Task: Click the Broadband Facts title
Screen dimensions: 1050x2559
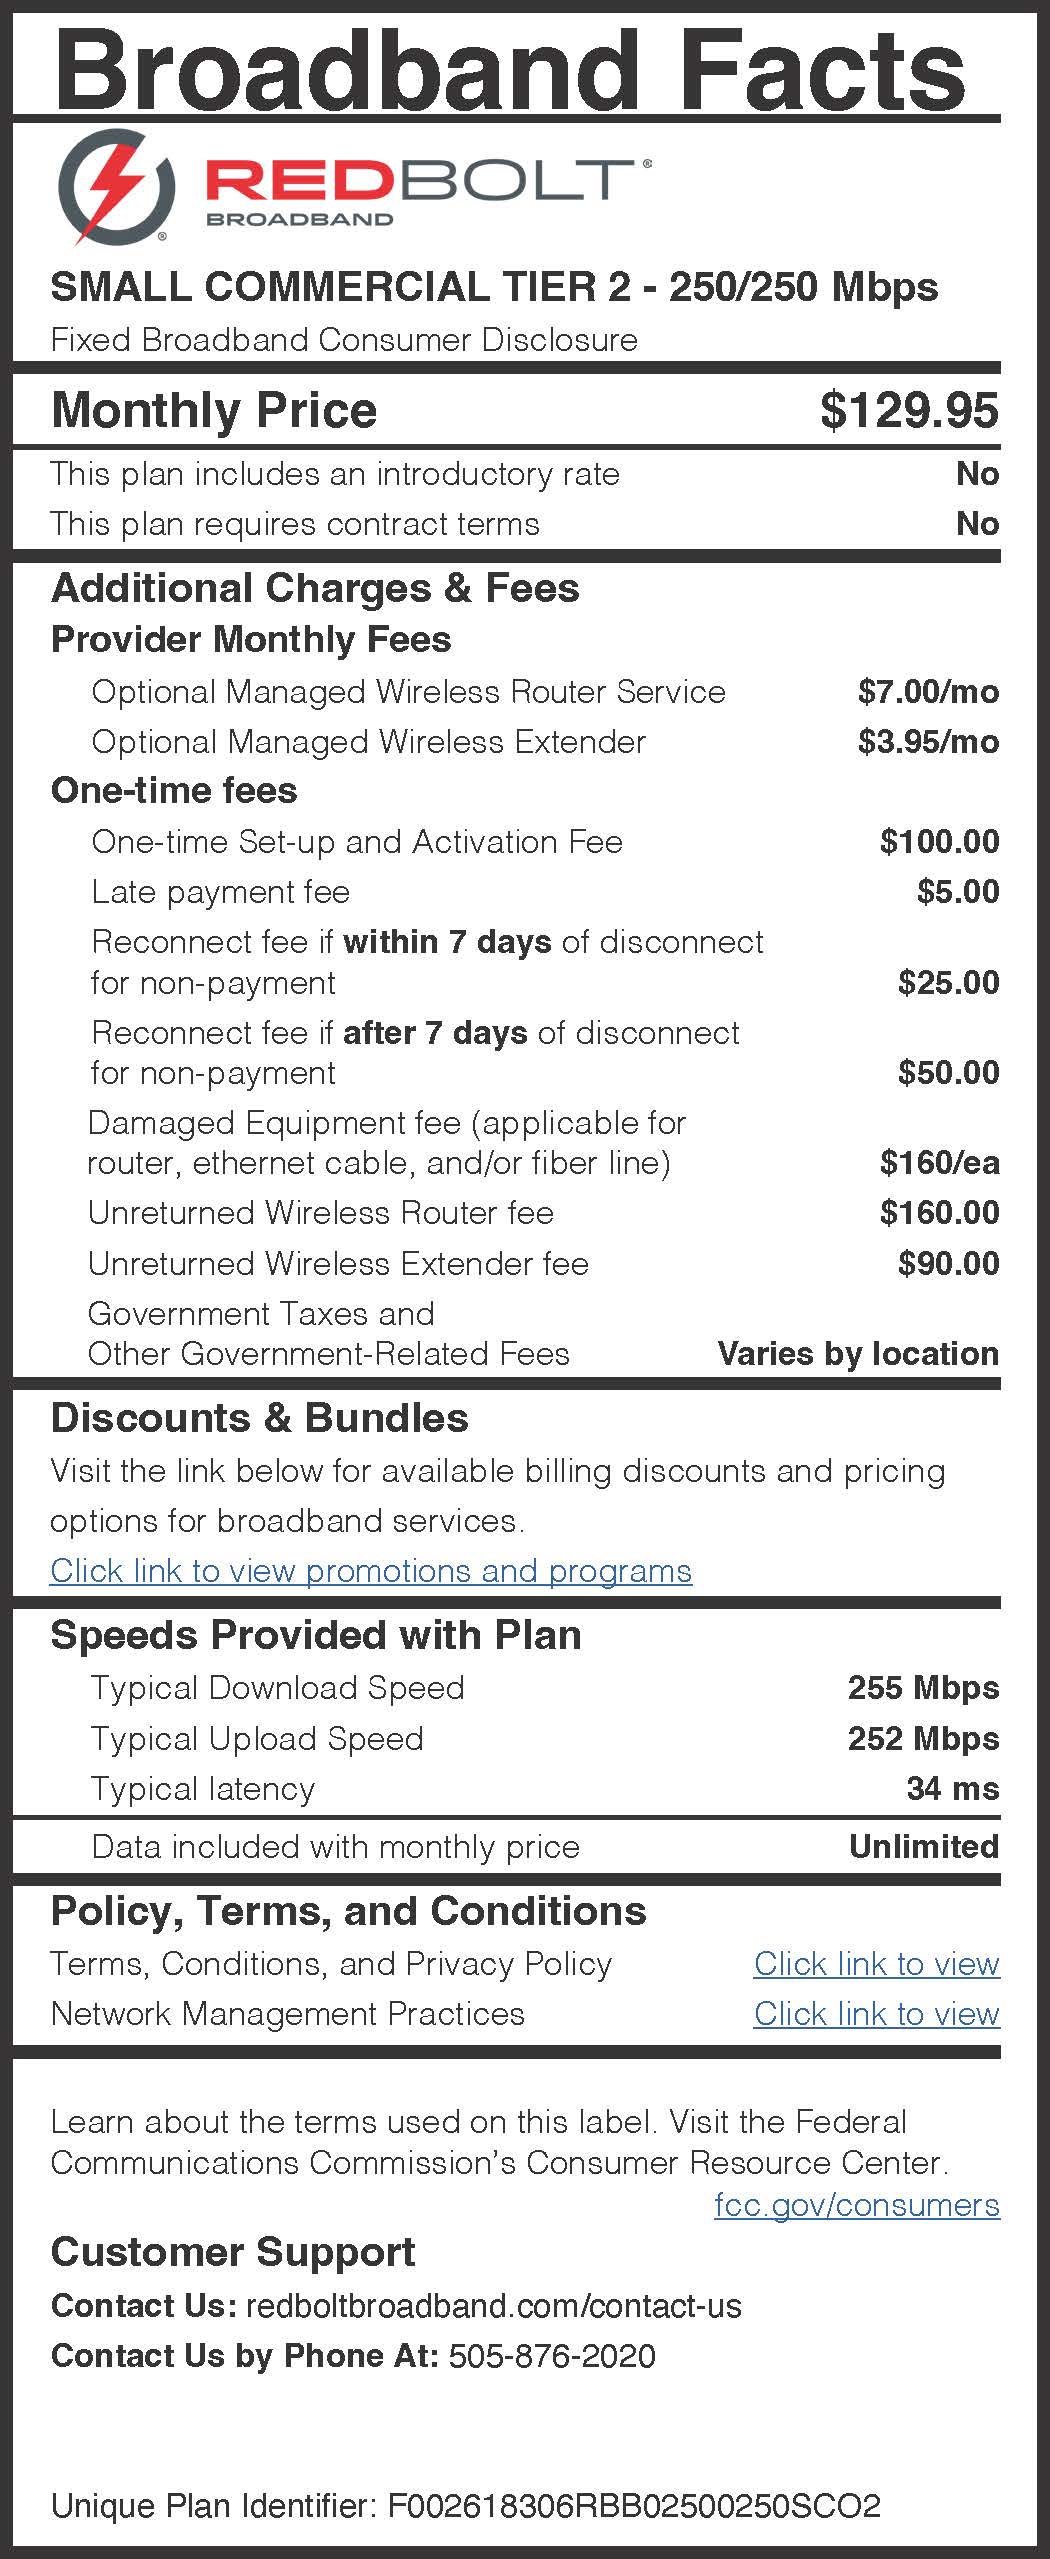Action: click(x=510, y=68)
